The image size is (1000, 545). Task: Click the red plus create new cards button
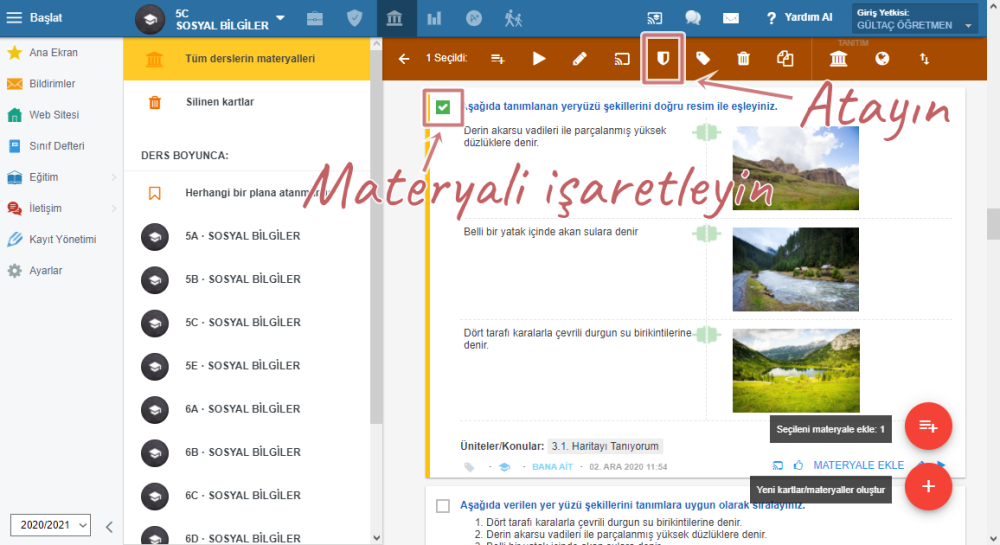click(x=928, y=486)
